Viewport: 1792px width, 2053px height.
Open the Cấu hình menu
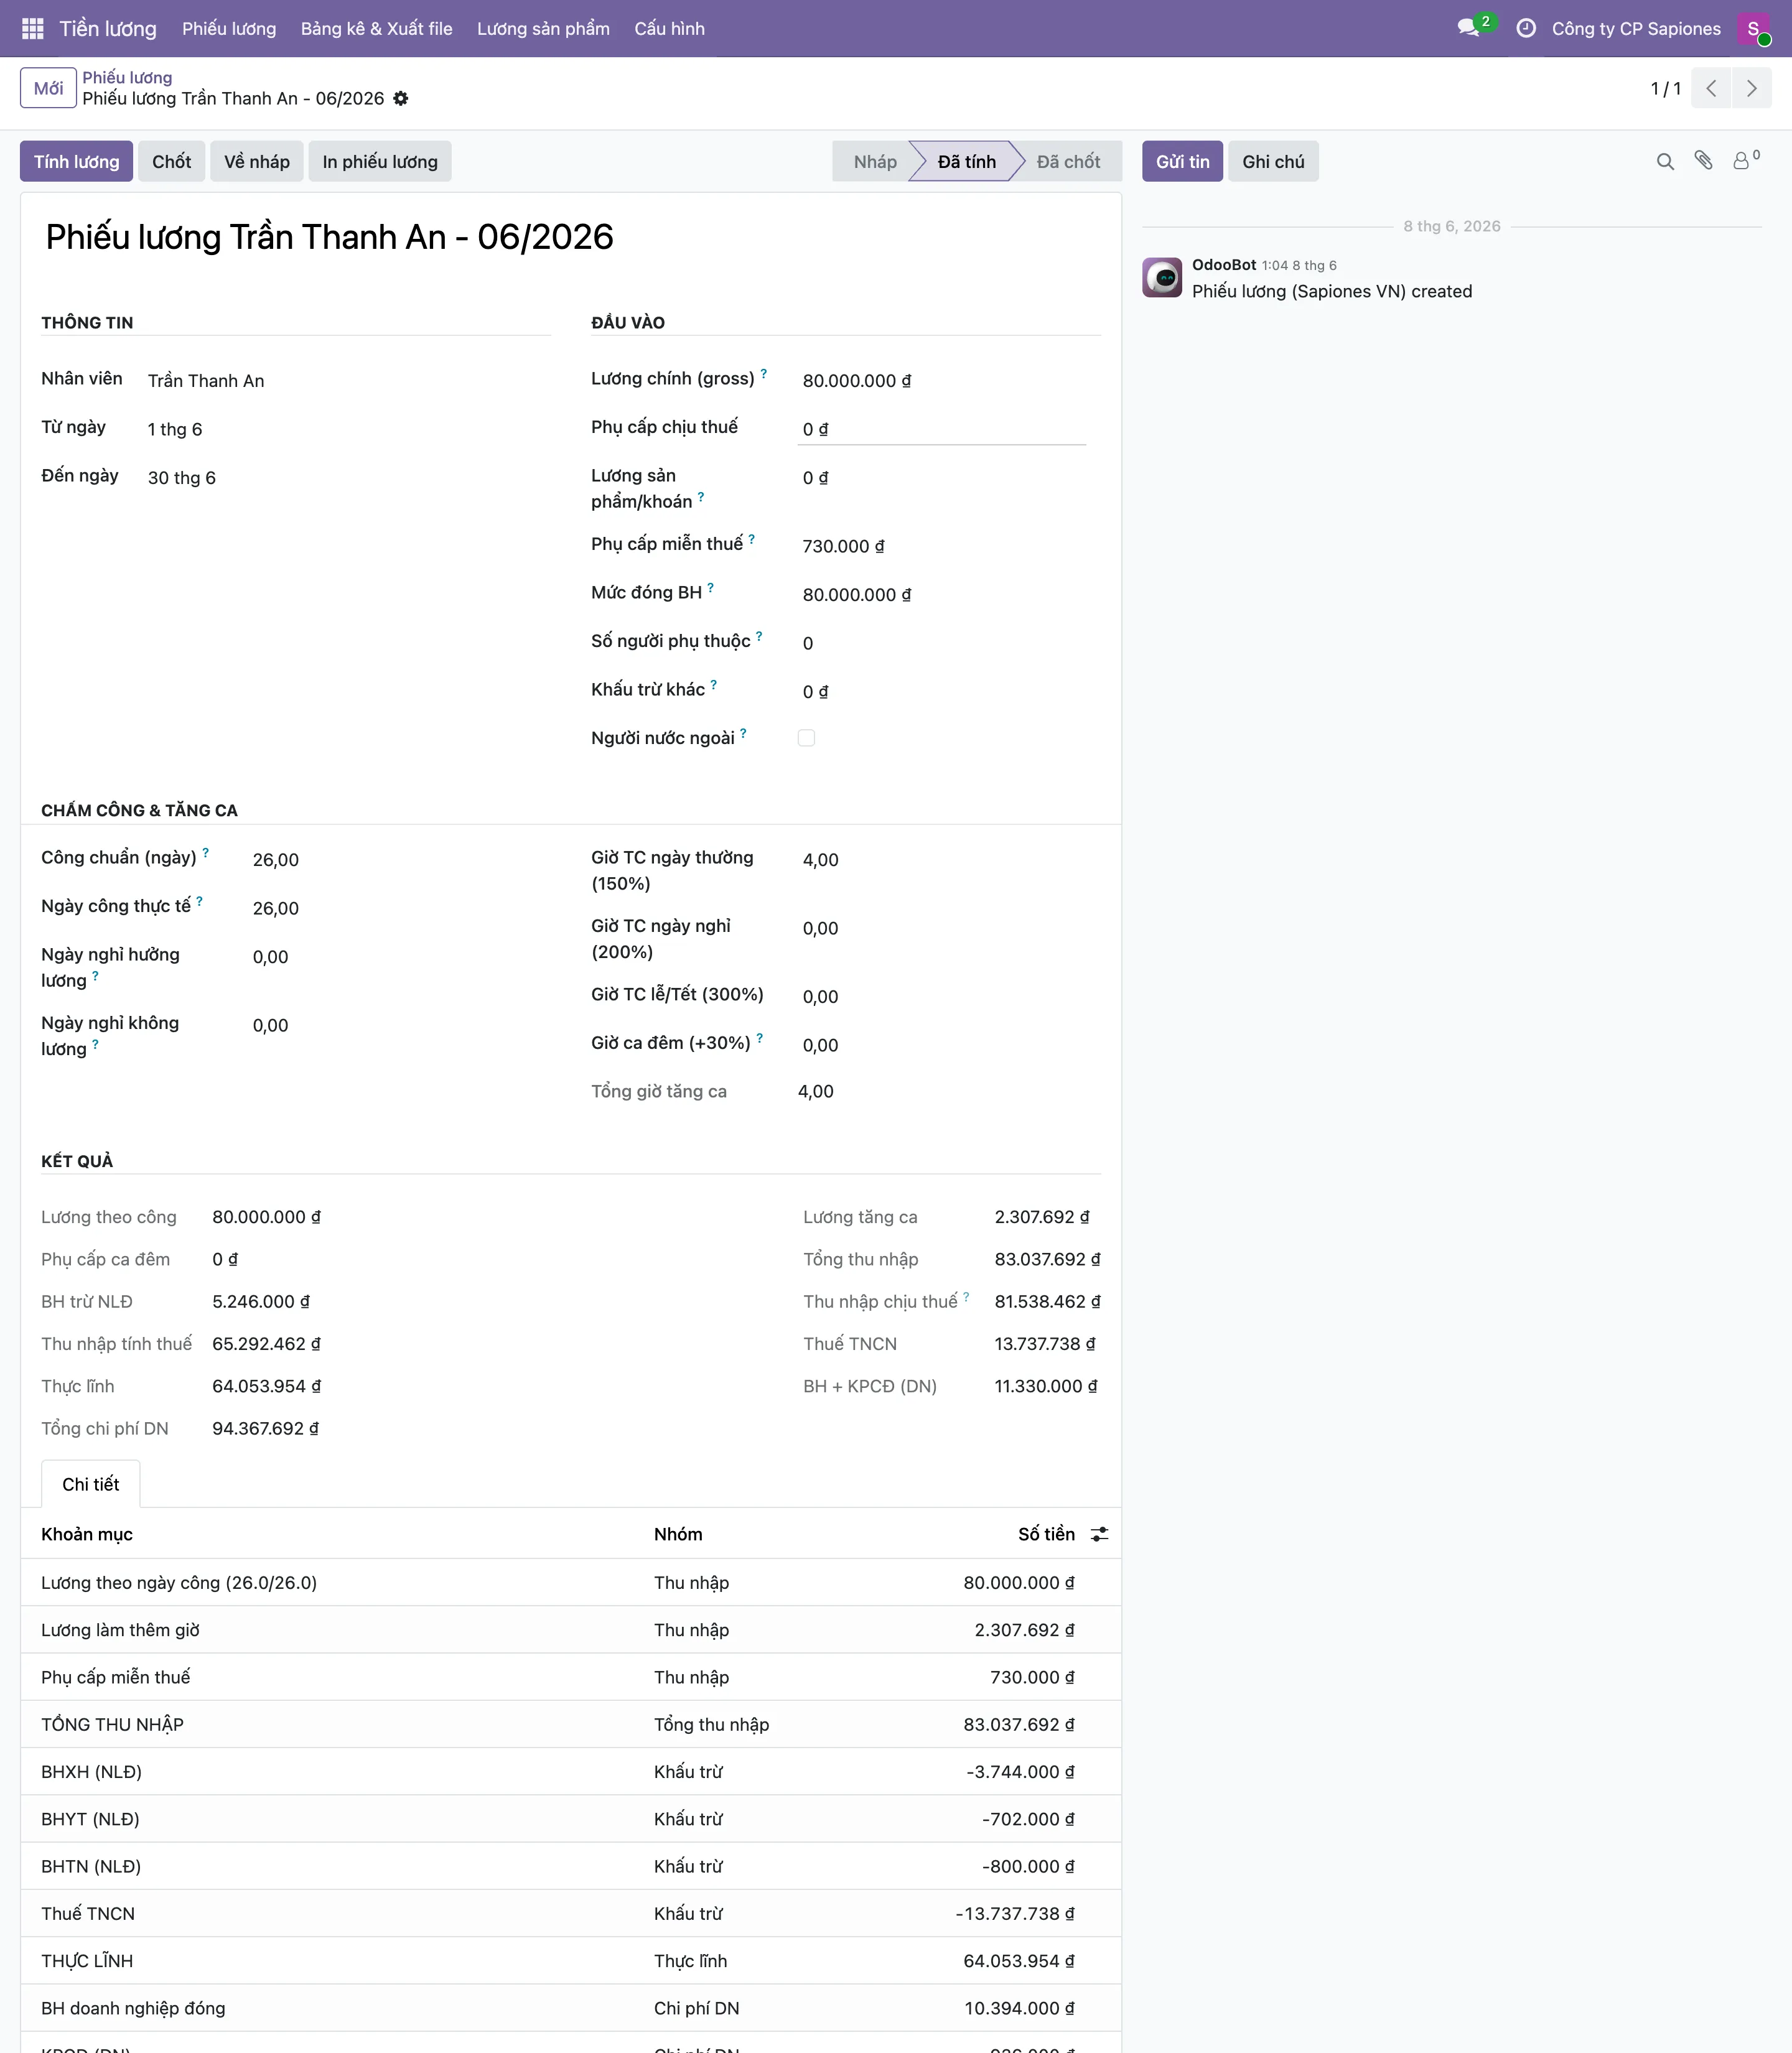669,28
